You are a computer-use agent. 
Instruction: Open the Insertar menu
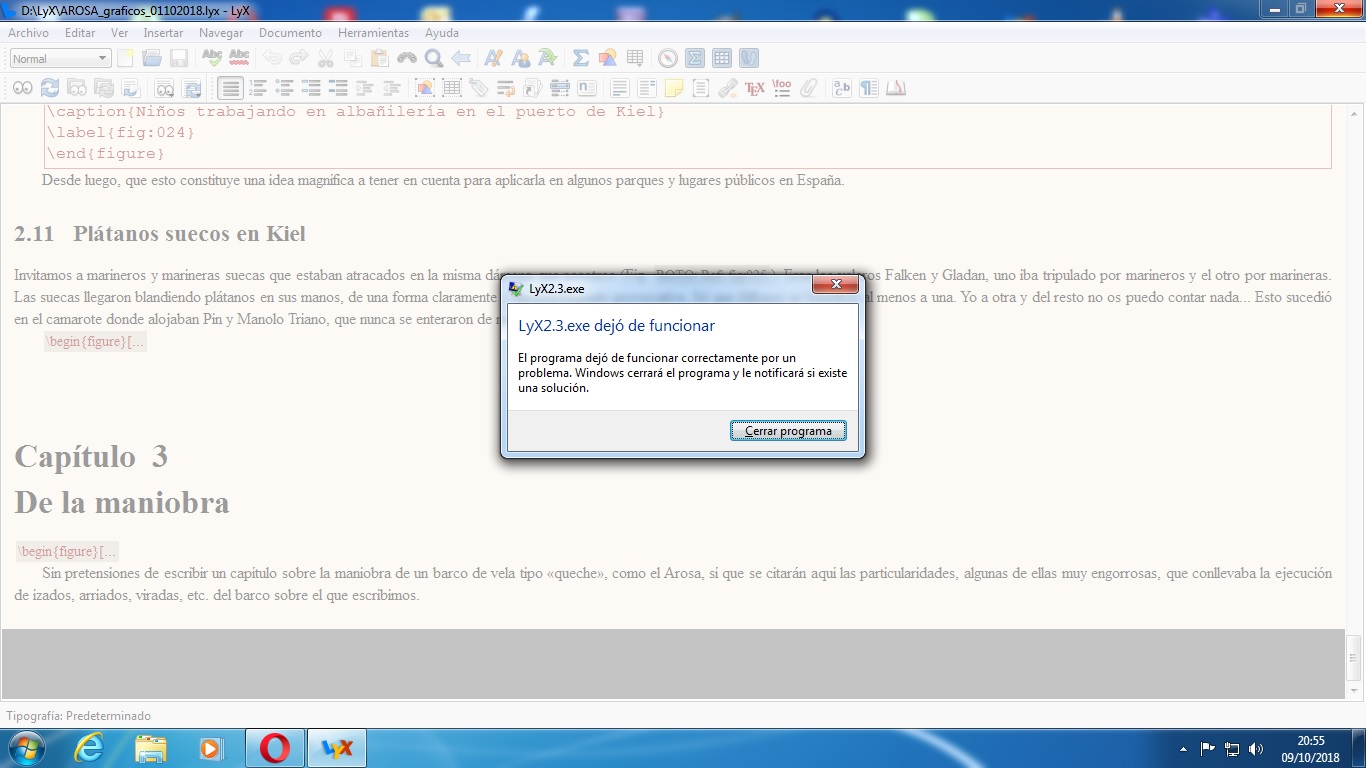click(x=163, y=33)
